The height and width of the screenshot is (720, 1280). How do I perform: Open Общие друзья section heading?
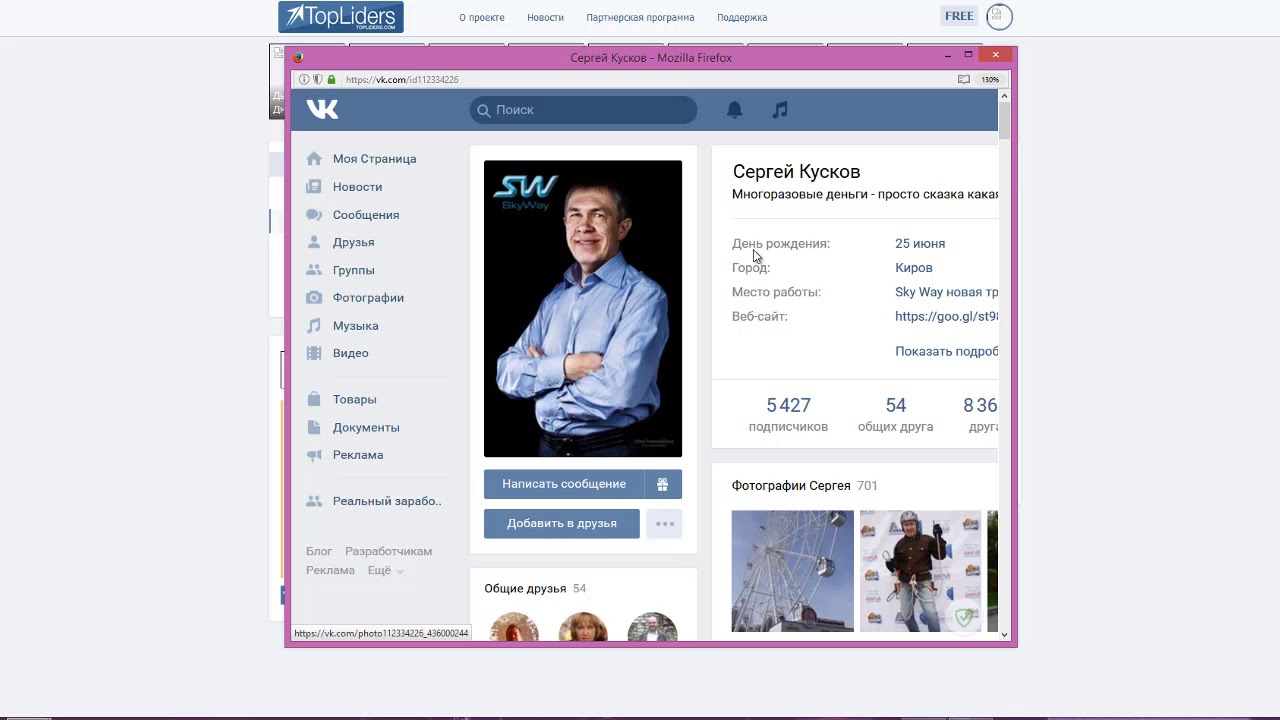pos(525,589)
